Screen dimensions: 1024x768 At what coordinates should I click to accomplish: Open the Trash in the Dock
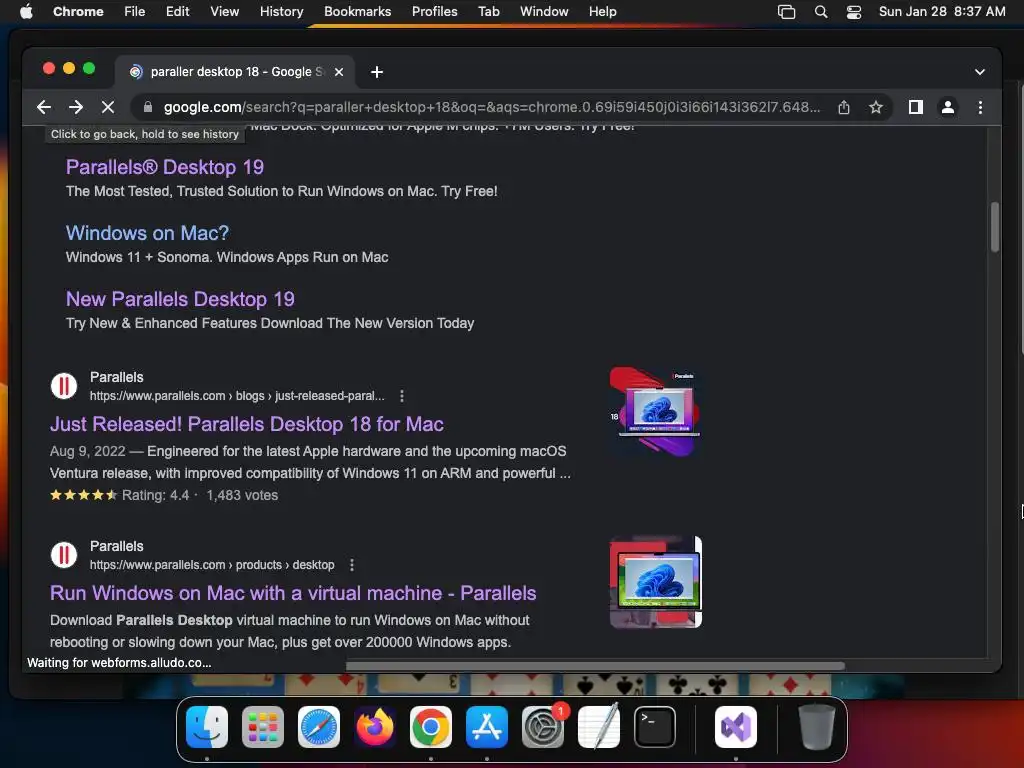816,727
